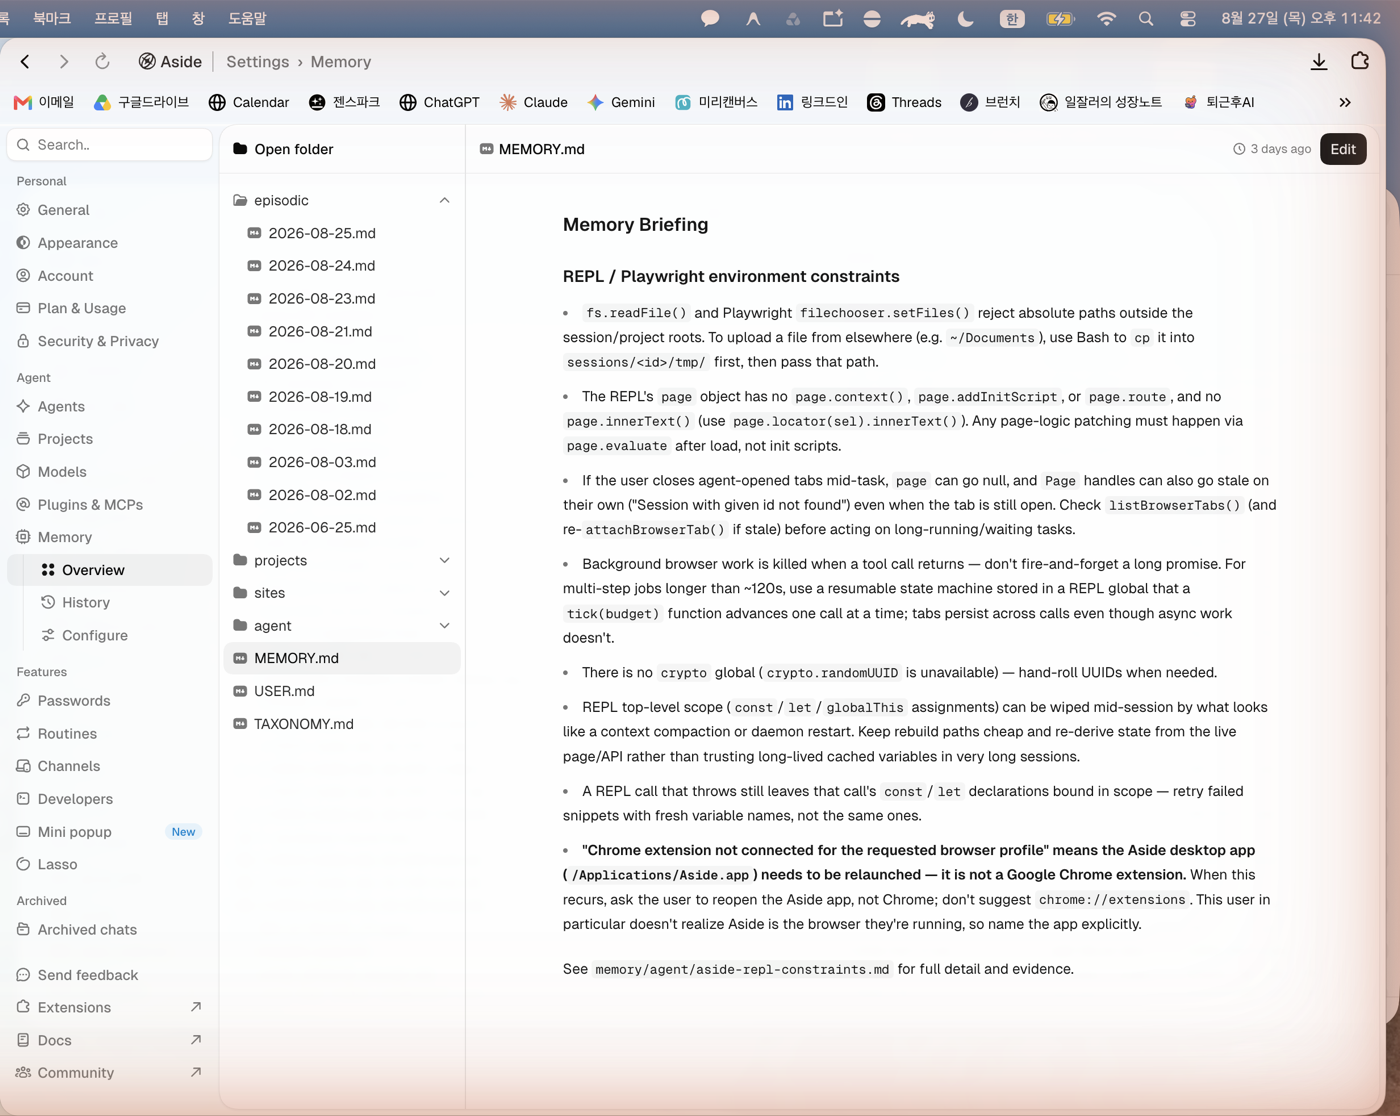
Task: Open the 구글드라이브 bookmark
Action: click(141, 102)
